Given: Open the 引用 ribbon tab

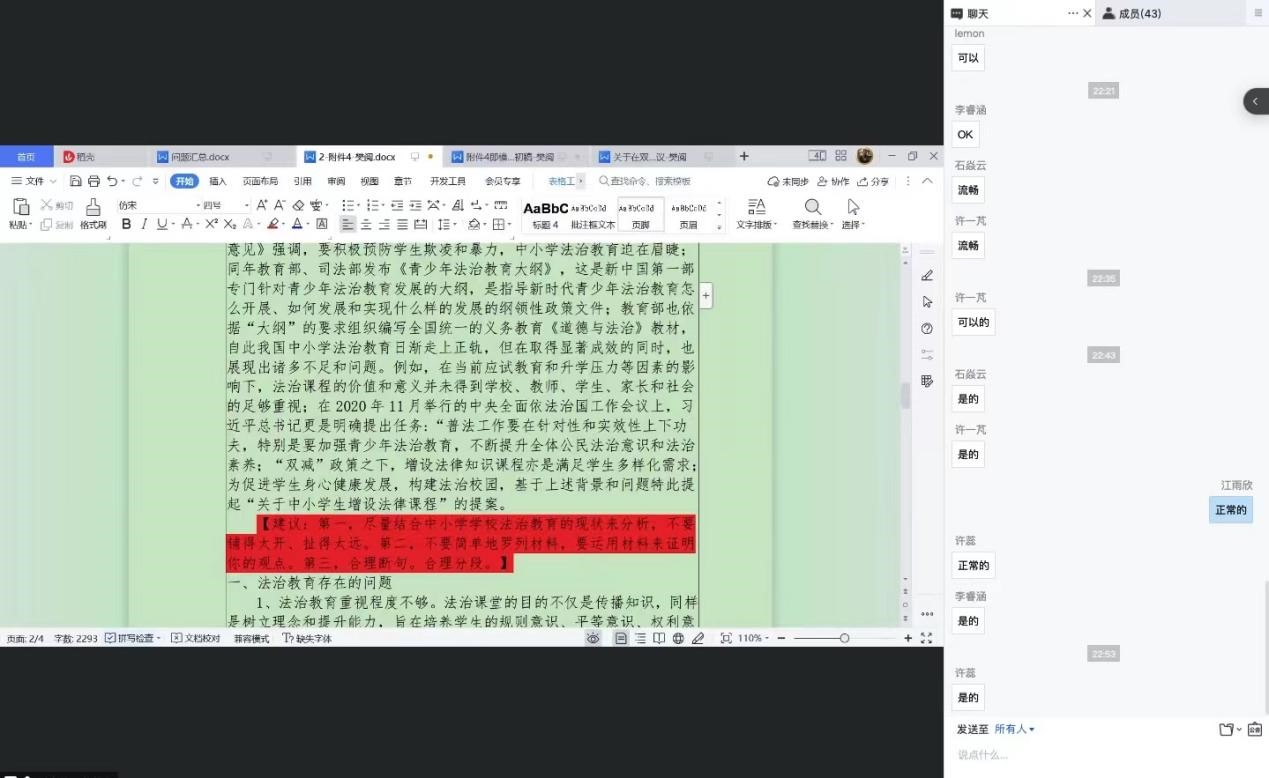Looking at the screenshot, I should (x=302, y=181).
